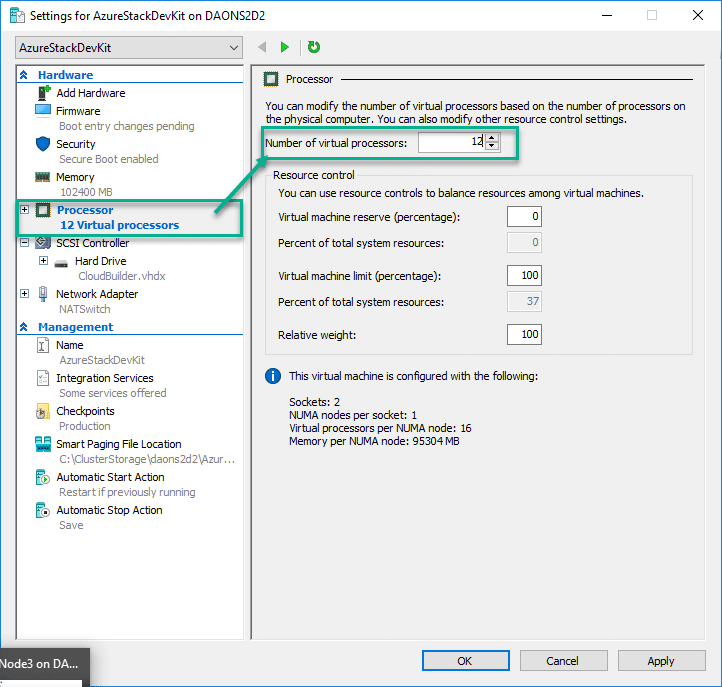
Task: Click the Smart Paging File Location icon
Action: 43,444
